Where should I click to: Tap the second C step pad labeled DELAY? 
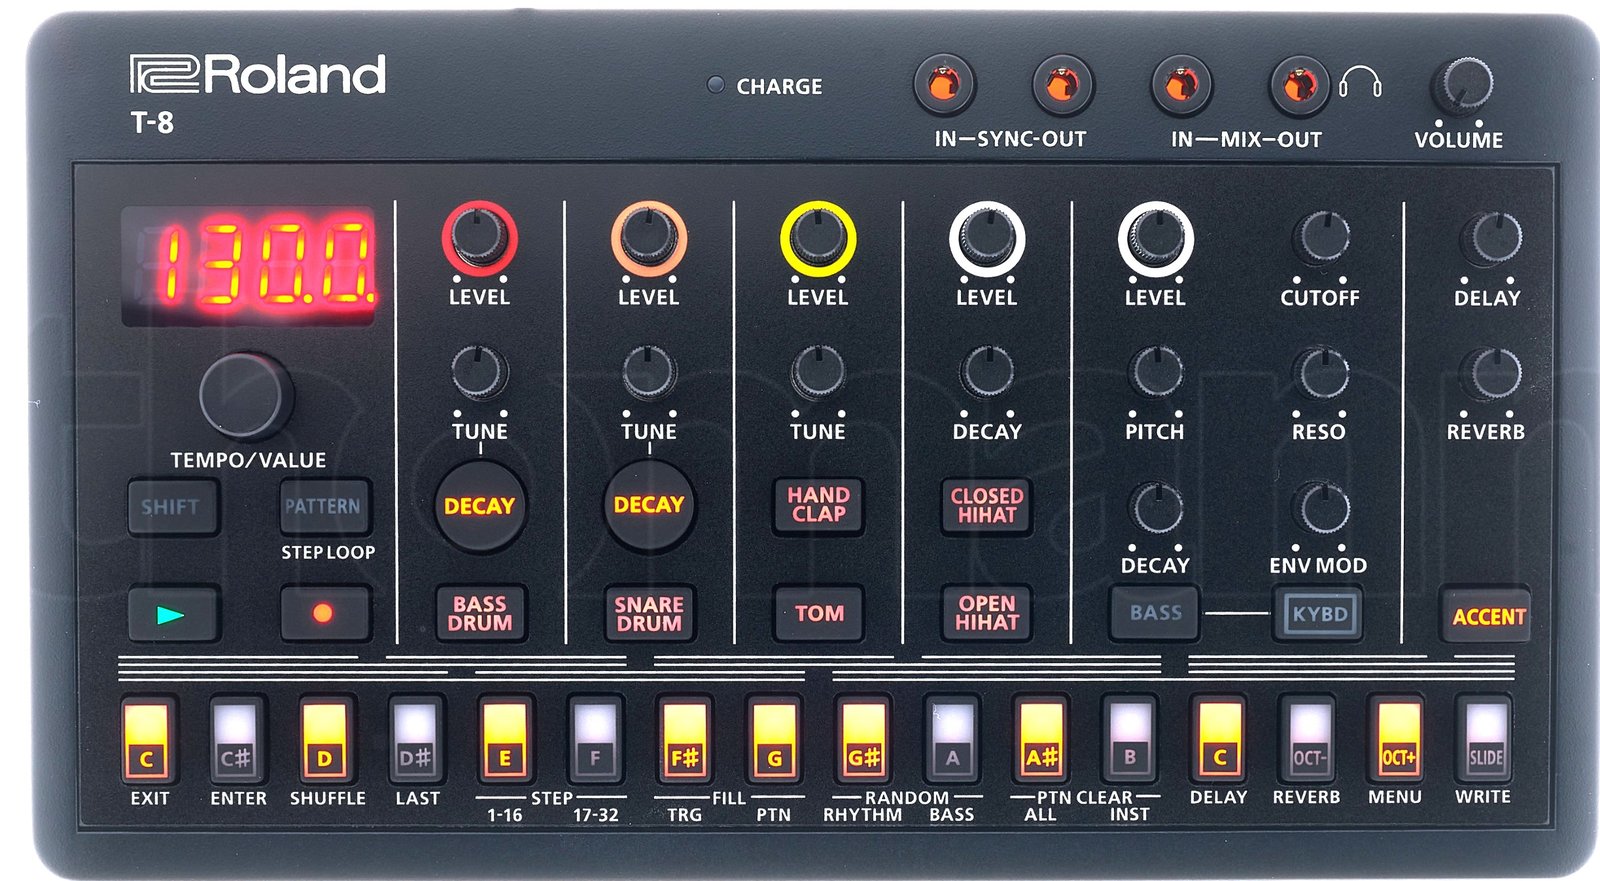click(x=1219, y=740)
